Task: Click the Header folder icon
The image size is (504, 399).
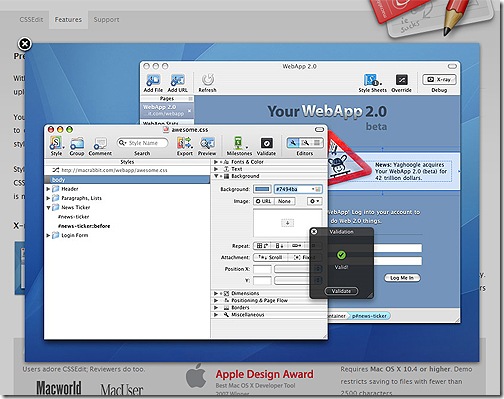Action: [55, 189]
